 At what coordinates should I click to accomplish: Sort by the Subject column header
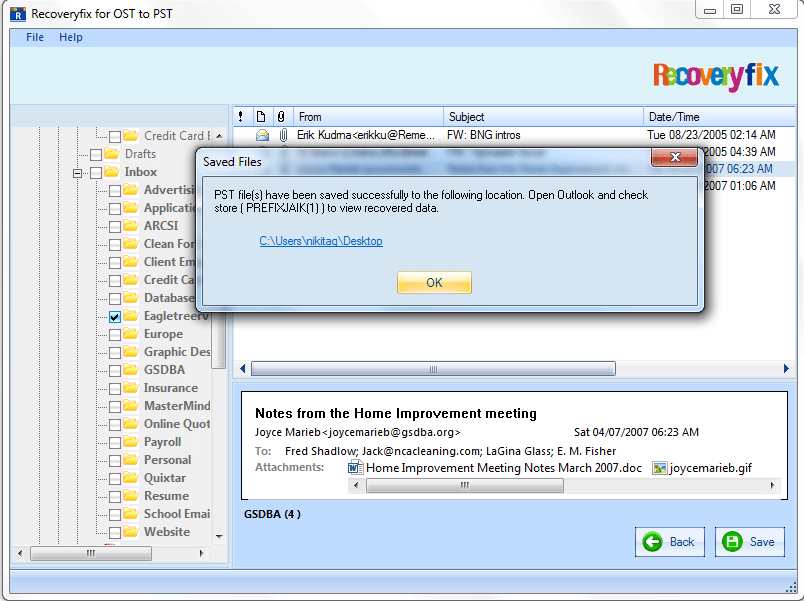pos(544,117)
